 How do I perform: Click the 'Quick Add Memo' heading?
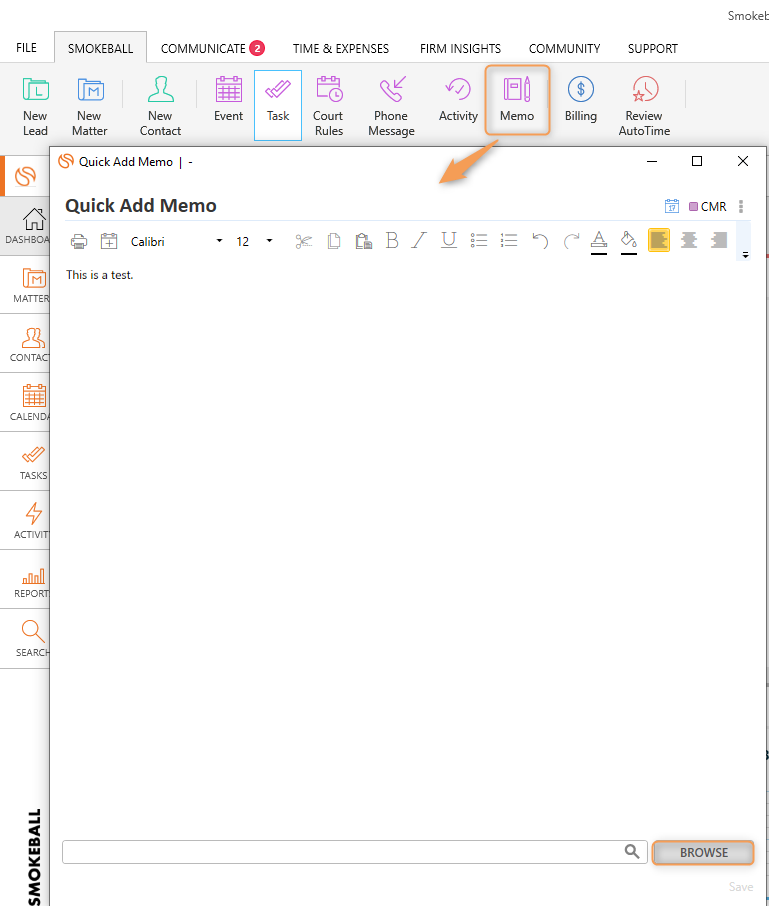[x=140, y=206]
